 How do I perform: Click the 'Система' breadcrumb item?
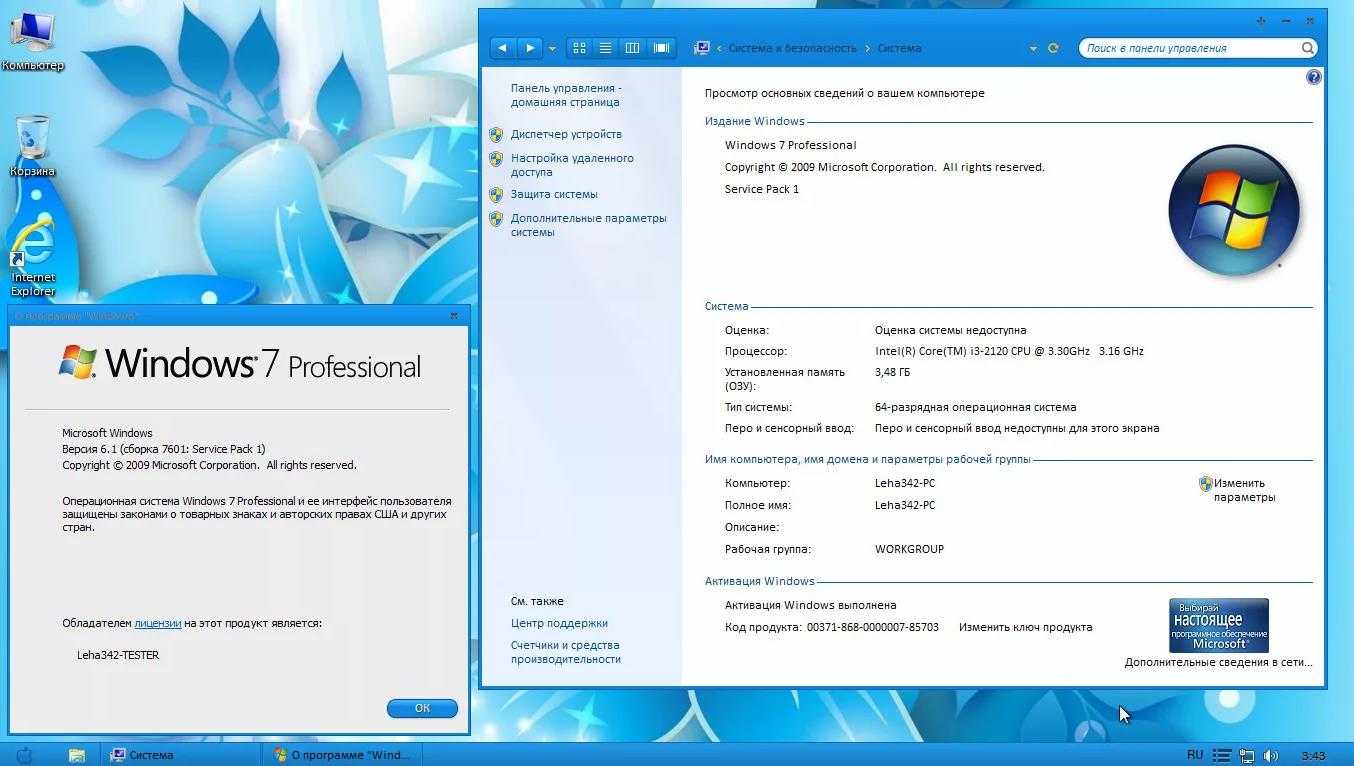pyautogui.click(x=900, y=48)
